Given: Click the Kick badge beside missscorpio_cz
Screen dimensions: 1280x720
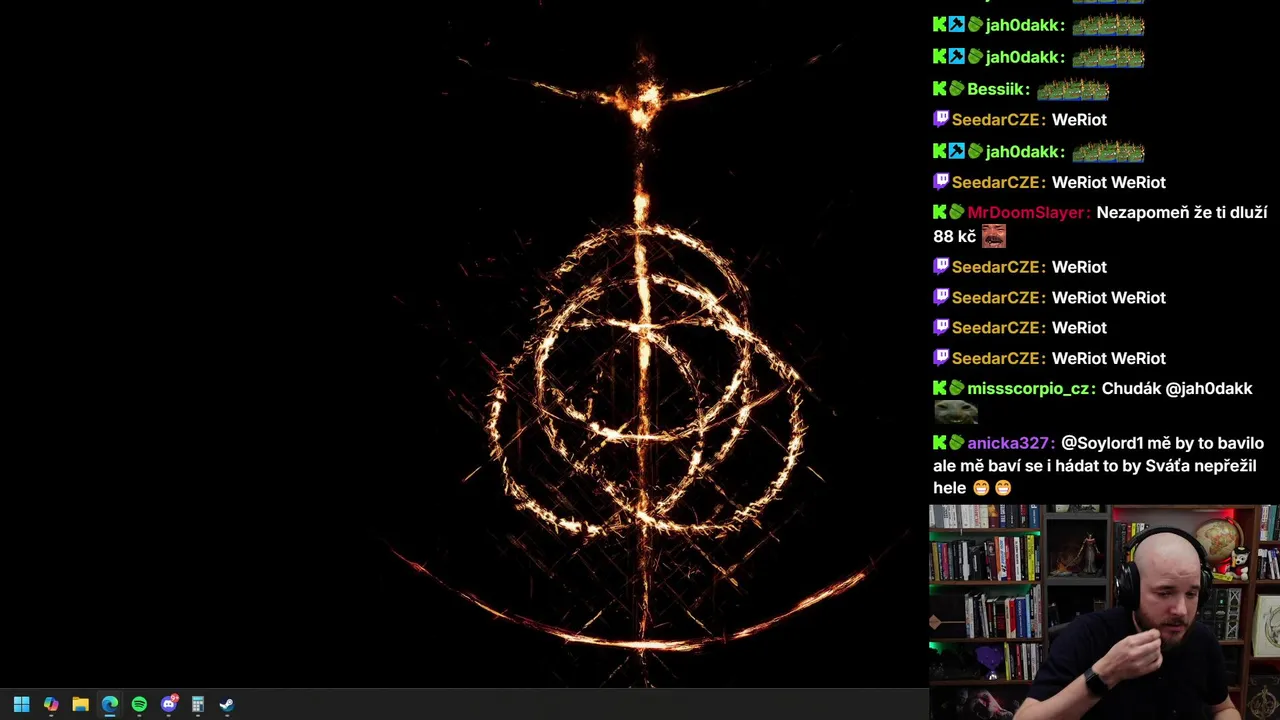Looking at the screenshot, I should (x=940, y=388).
